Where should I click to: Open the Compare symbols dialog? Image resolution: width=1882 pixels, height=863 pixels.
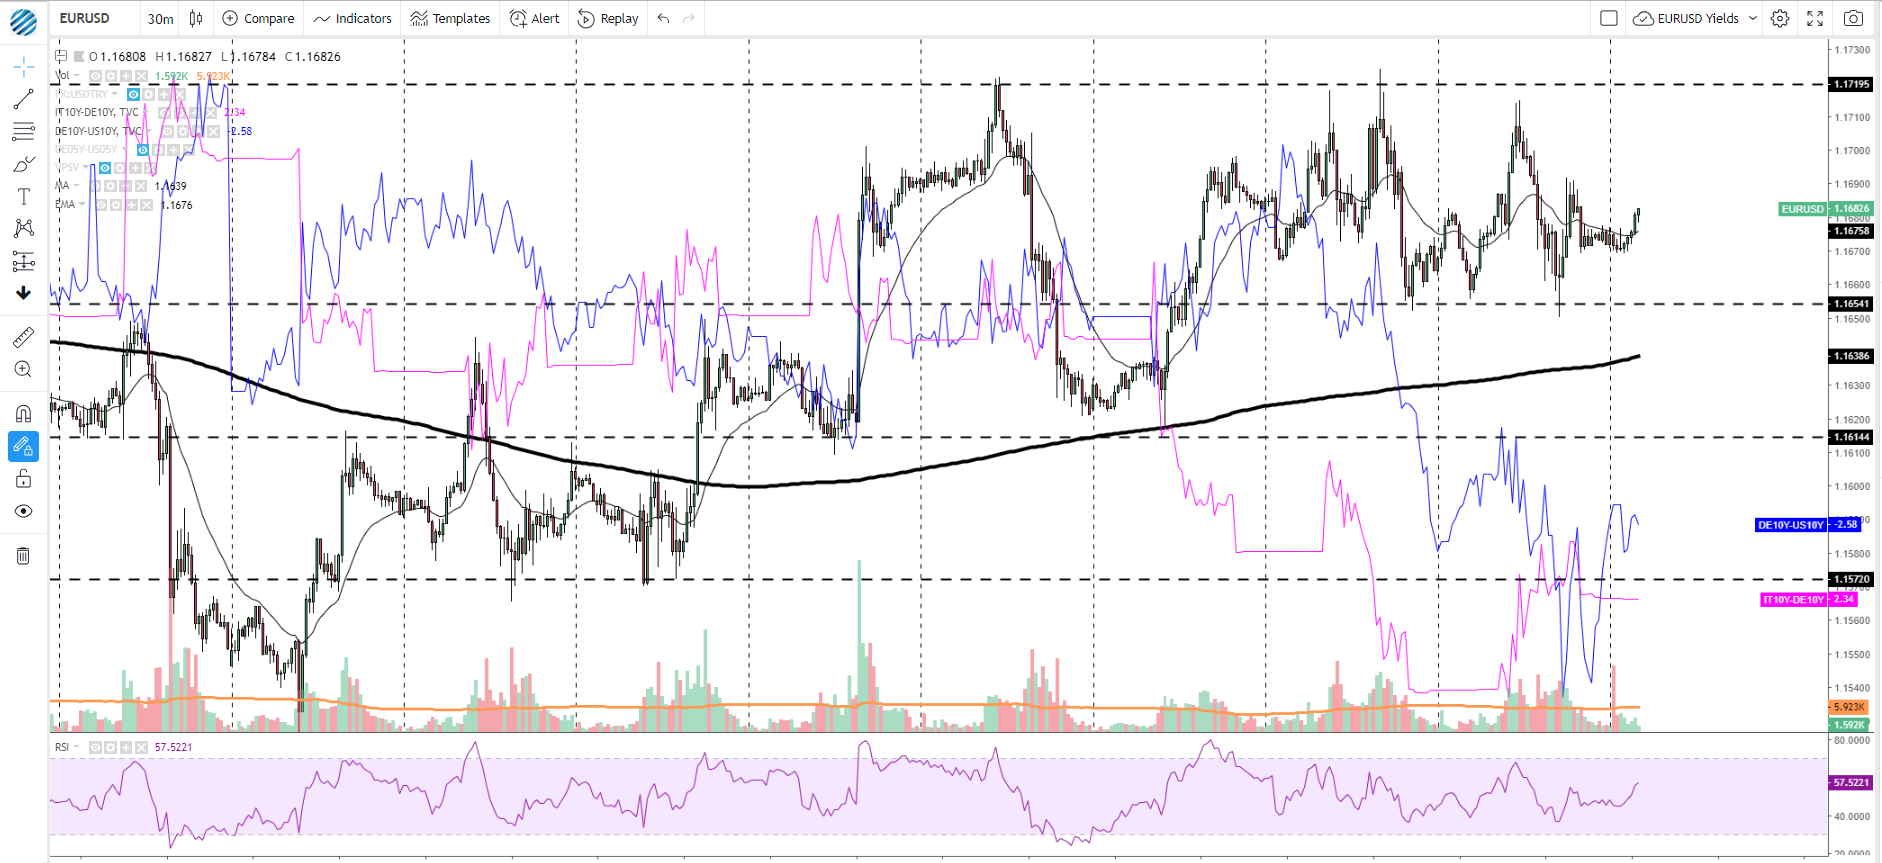pyautogui.click(x=258, y=18)
